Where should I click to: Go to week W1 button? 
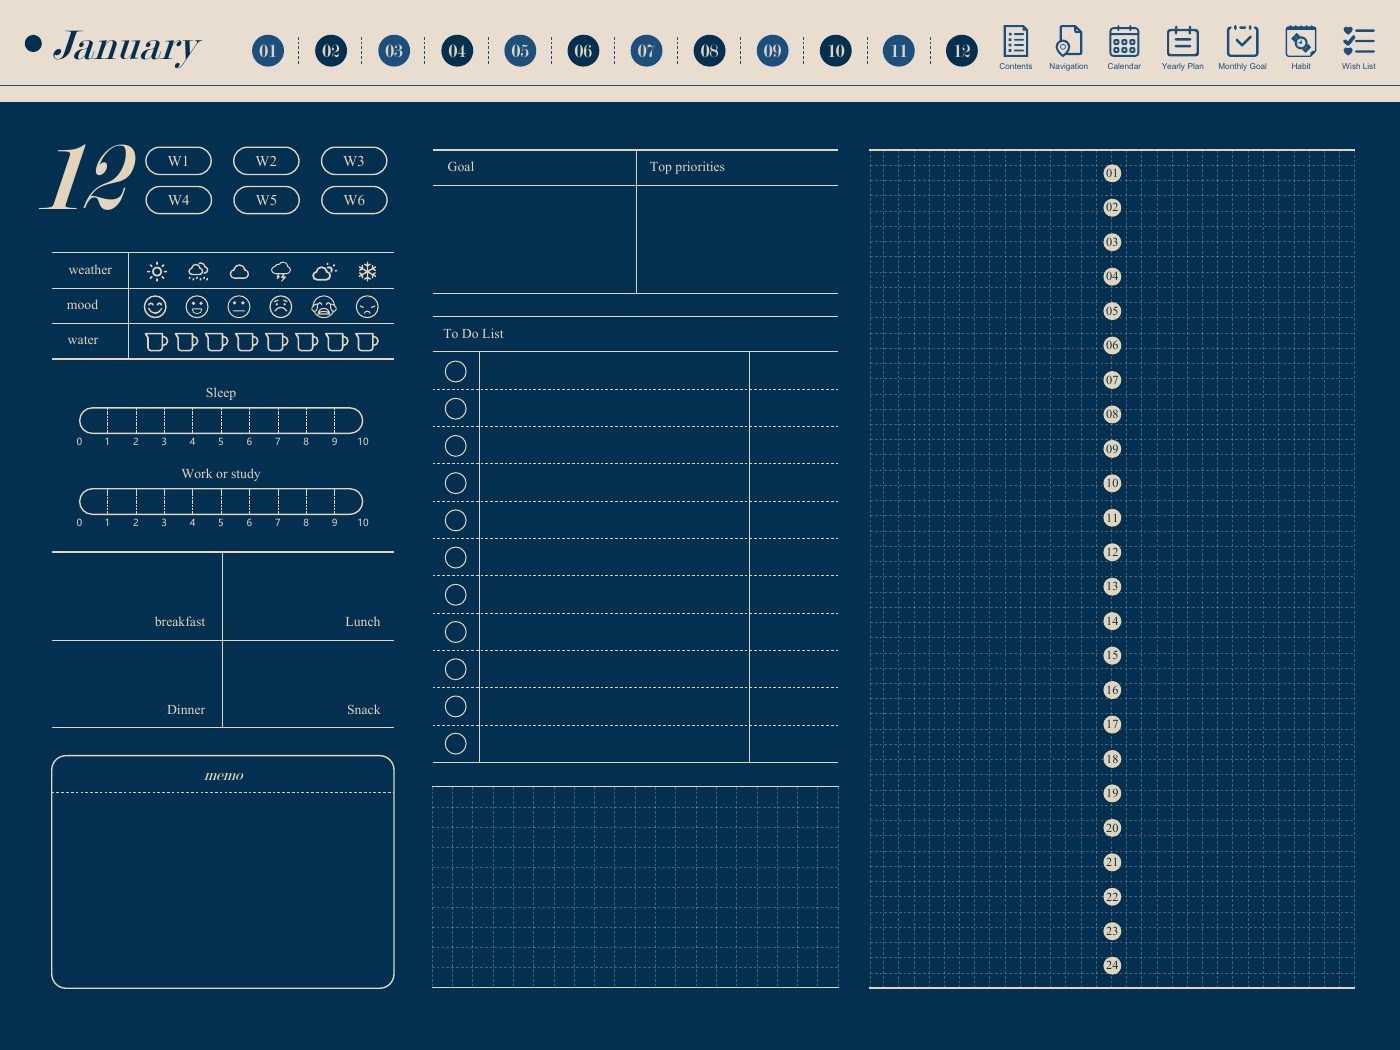pos(178,161)
